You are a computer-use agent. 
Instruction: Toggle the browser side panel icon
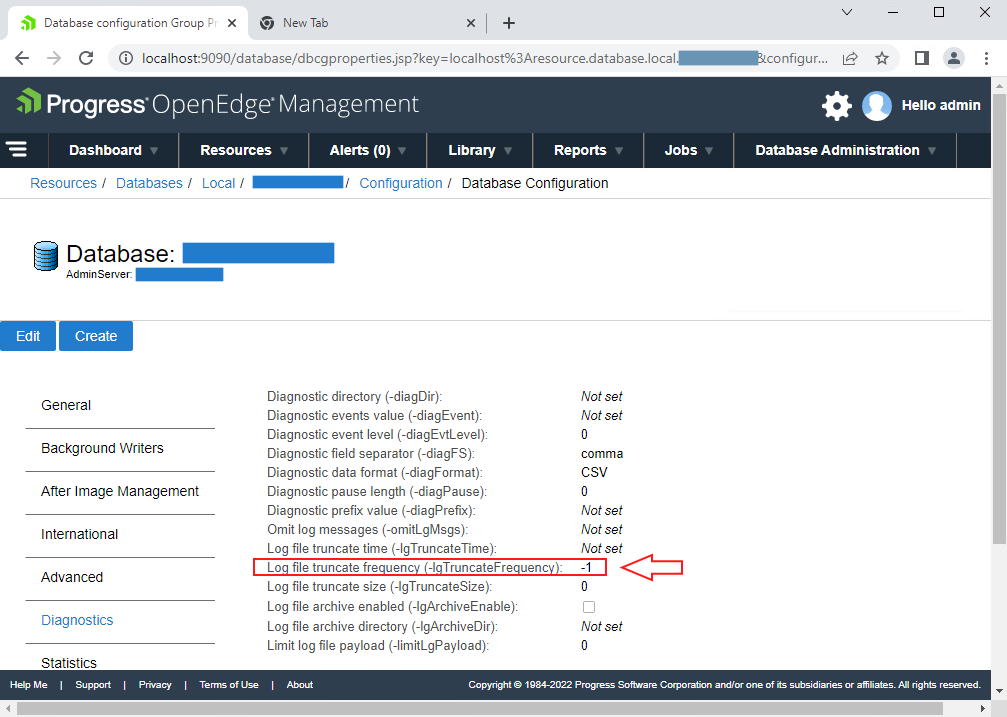click(922, 58)
